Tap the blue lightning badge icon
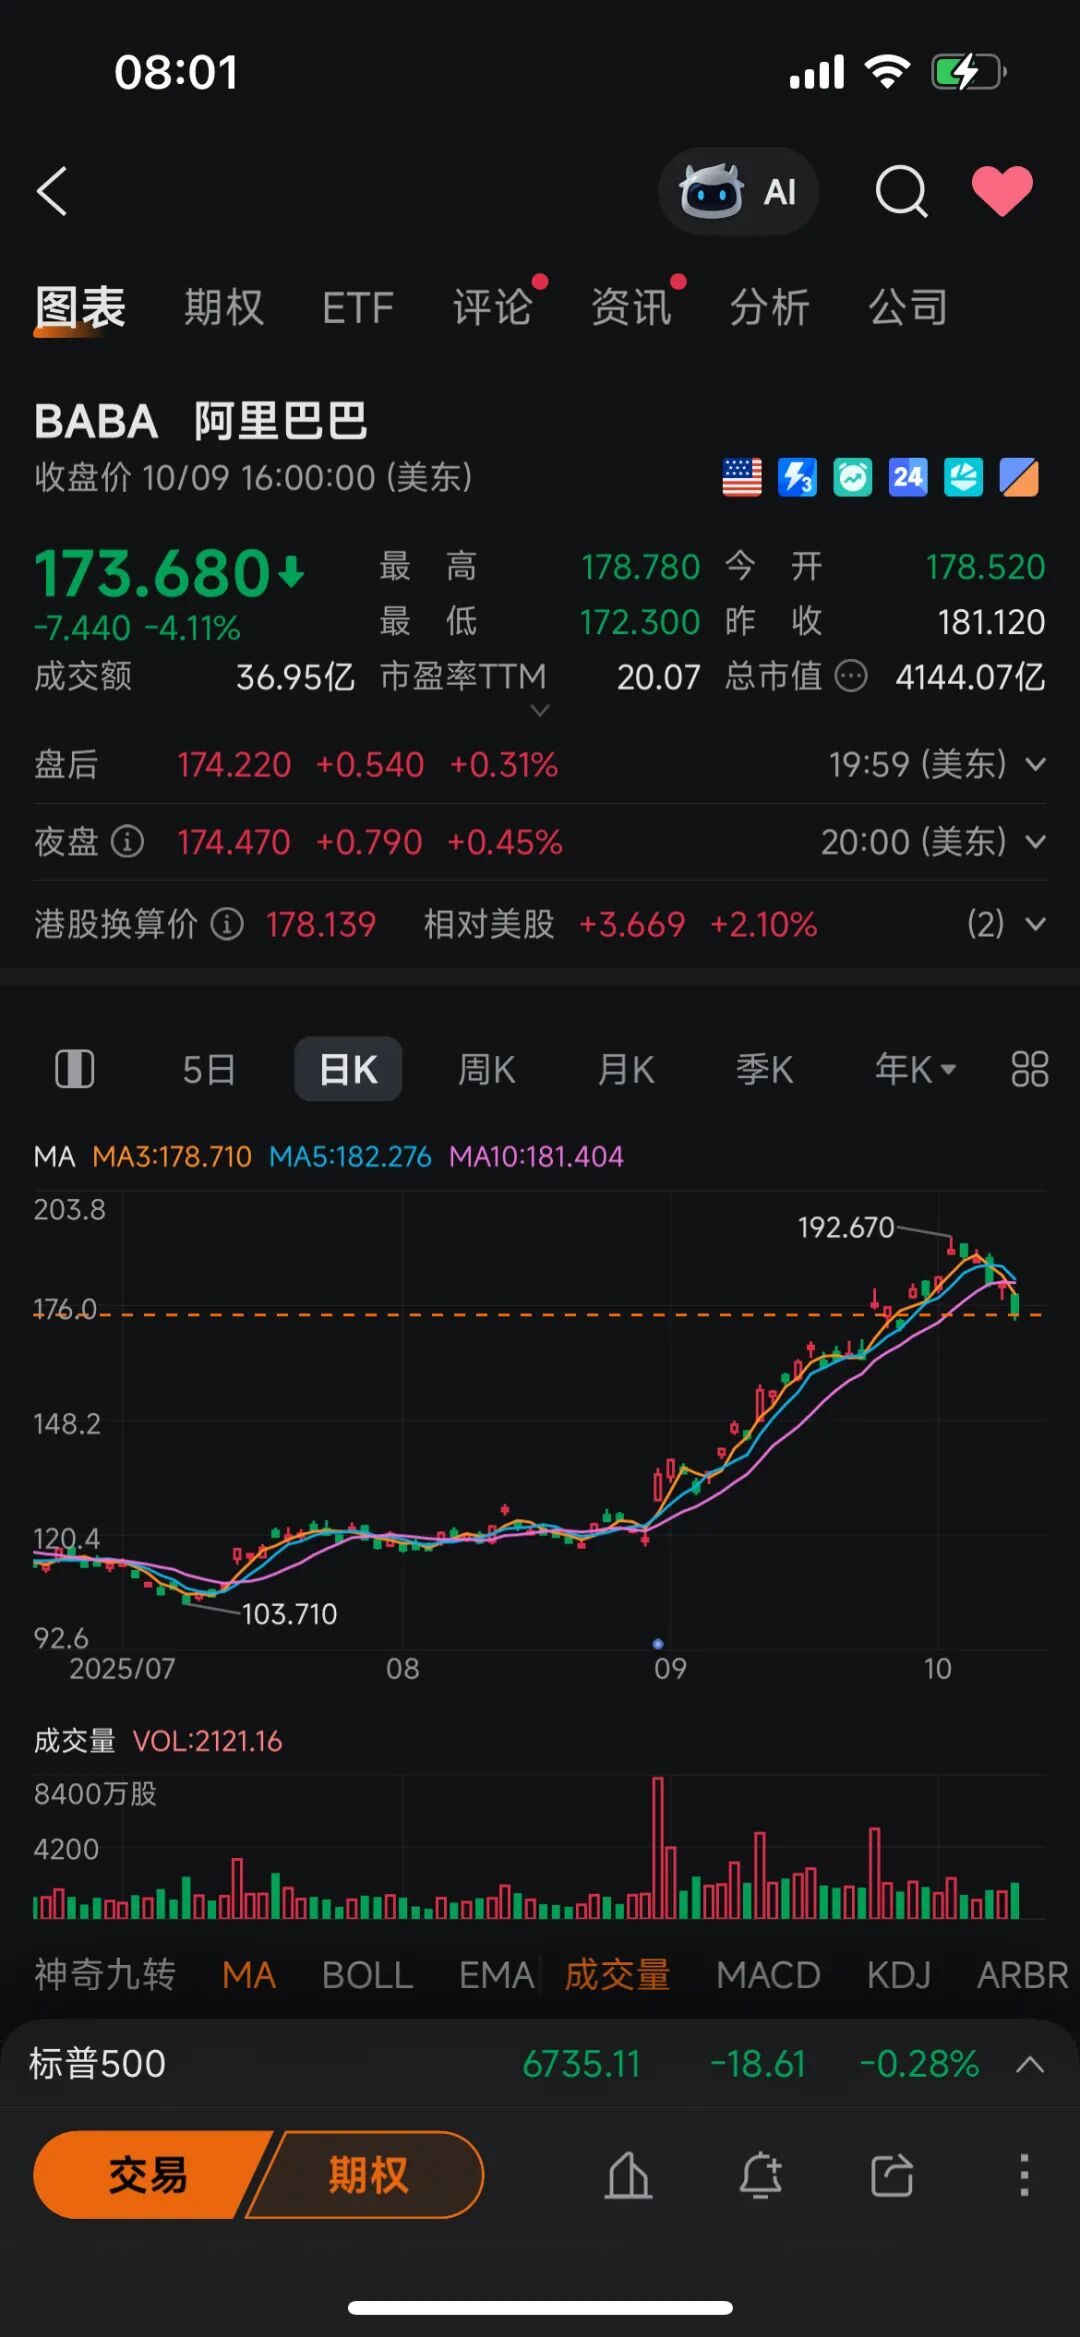The image size is (1080, 2337). coord(797,477)
